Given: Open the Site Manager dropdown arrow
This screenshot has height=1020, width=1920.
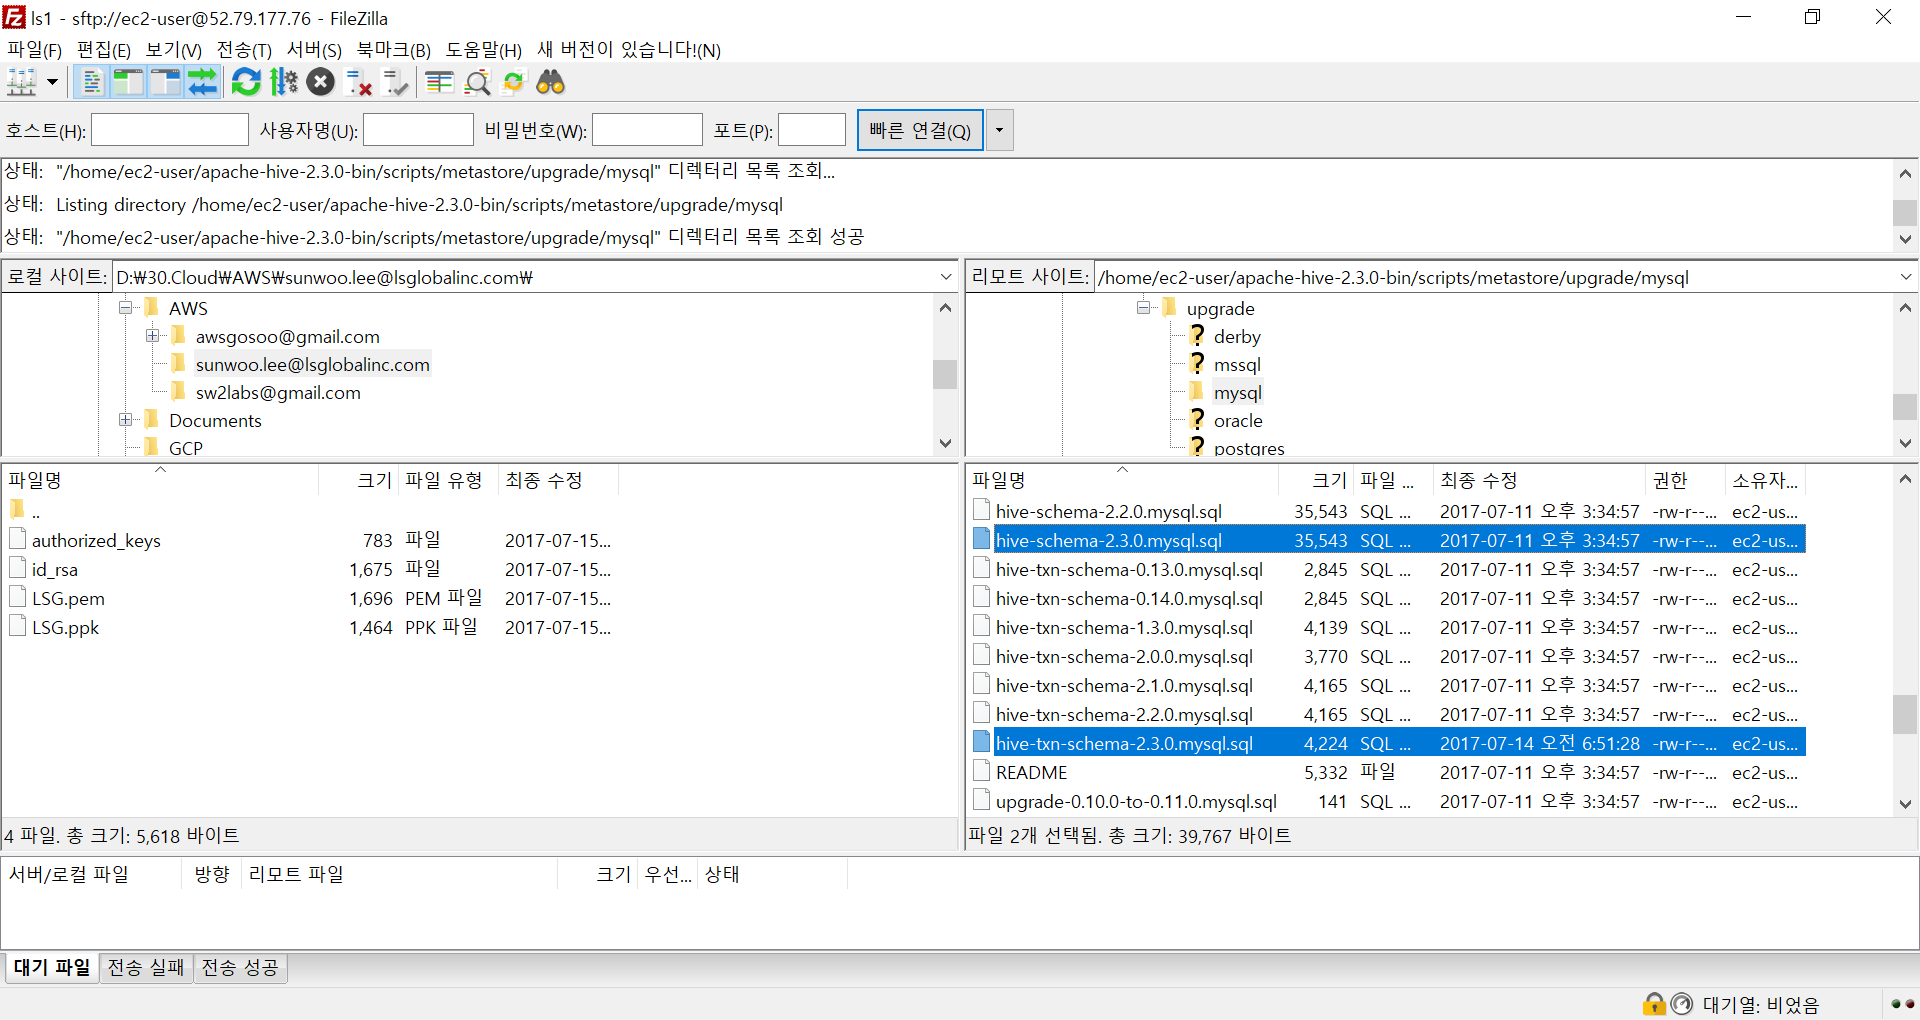Looking at the screenshot, I should click(x=52, y=82).
